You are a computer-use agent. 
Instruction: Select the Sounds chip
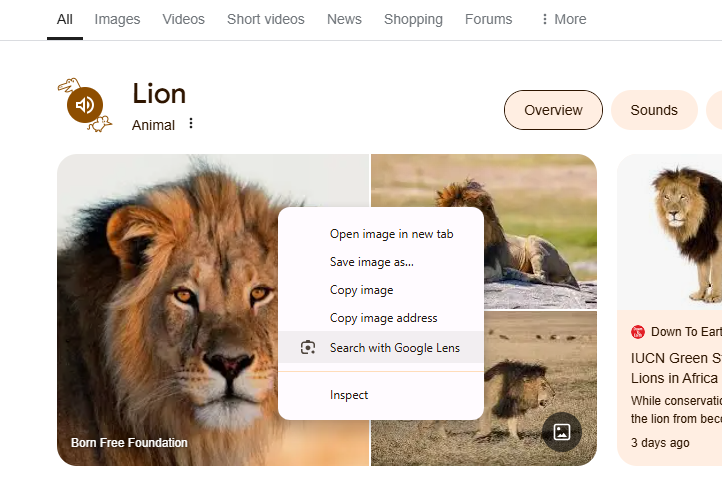pyautogui.click(x=654, y=110)
